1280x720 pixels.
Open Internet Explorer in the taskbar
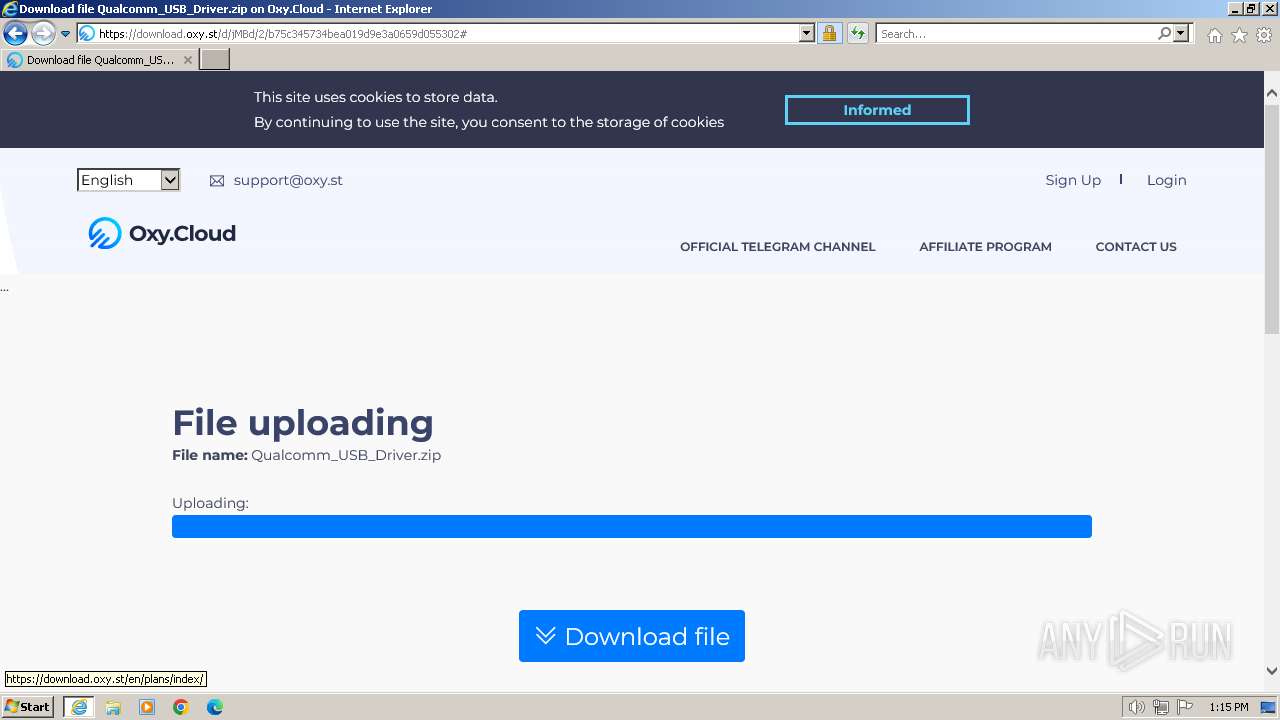(79, 707)
